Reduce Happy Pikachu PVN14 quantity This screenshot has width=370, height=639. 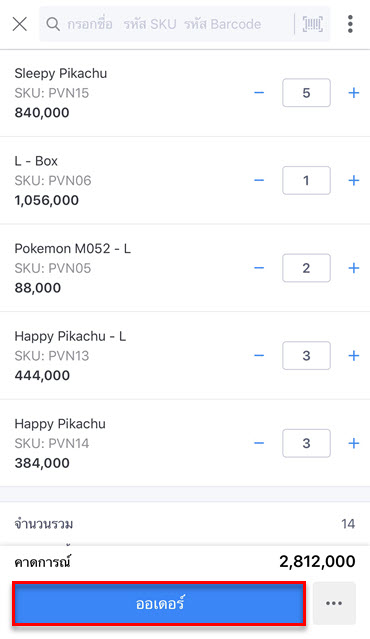click(x=259, y=443)
